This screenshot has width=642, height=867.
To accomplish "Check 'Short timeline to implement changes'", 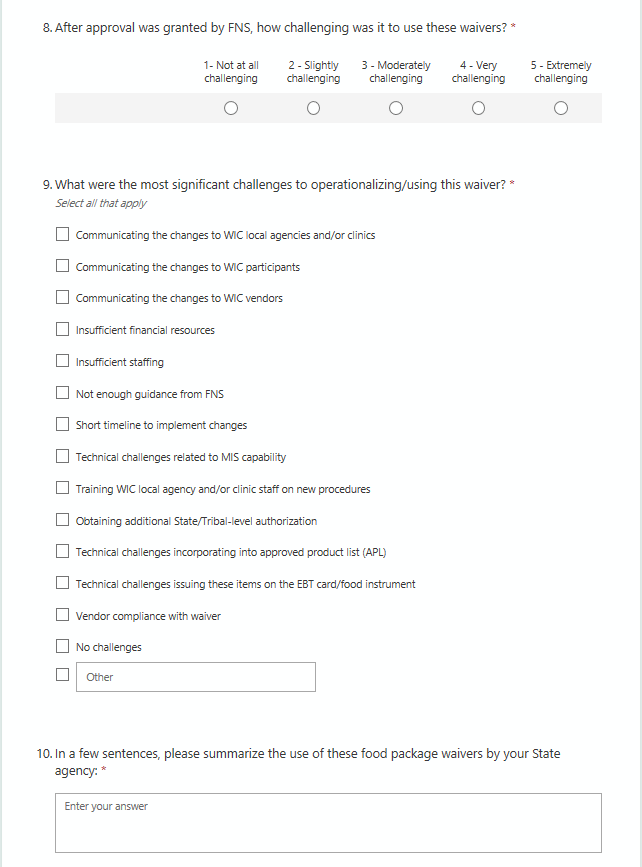I will pos(62,425).
